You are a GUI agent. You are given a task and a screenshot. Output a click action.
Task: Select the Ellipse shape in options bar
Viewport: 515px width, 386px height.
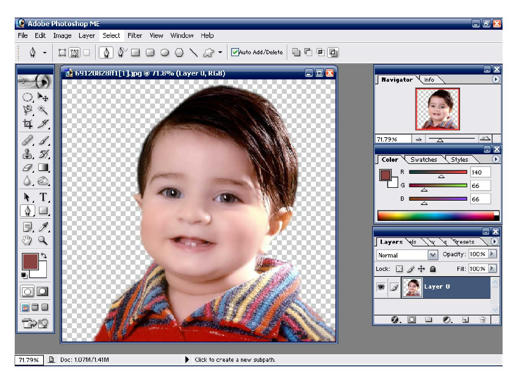pyautogui.click(x=165, y=52)
